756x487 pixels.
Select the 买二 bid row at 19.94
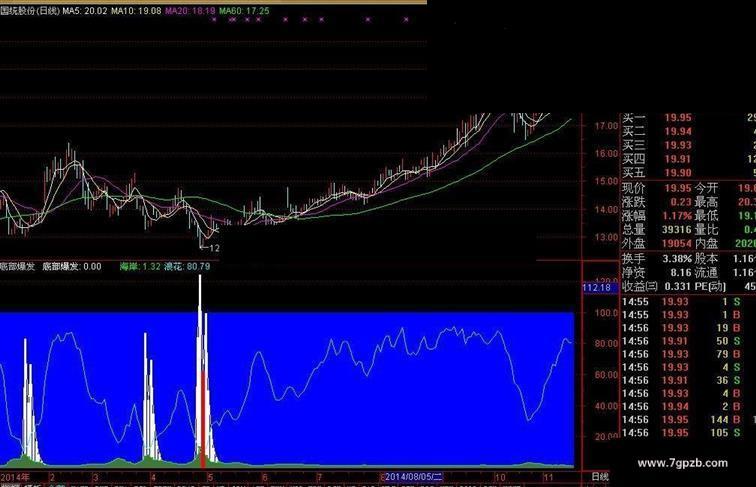click(688, 132)
